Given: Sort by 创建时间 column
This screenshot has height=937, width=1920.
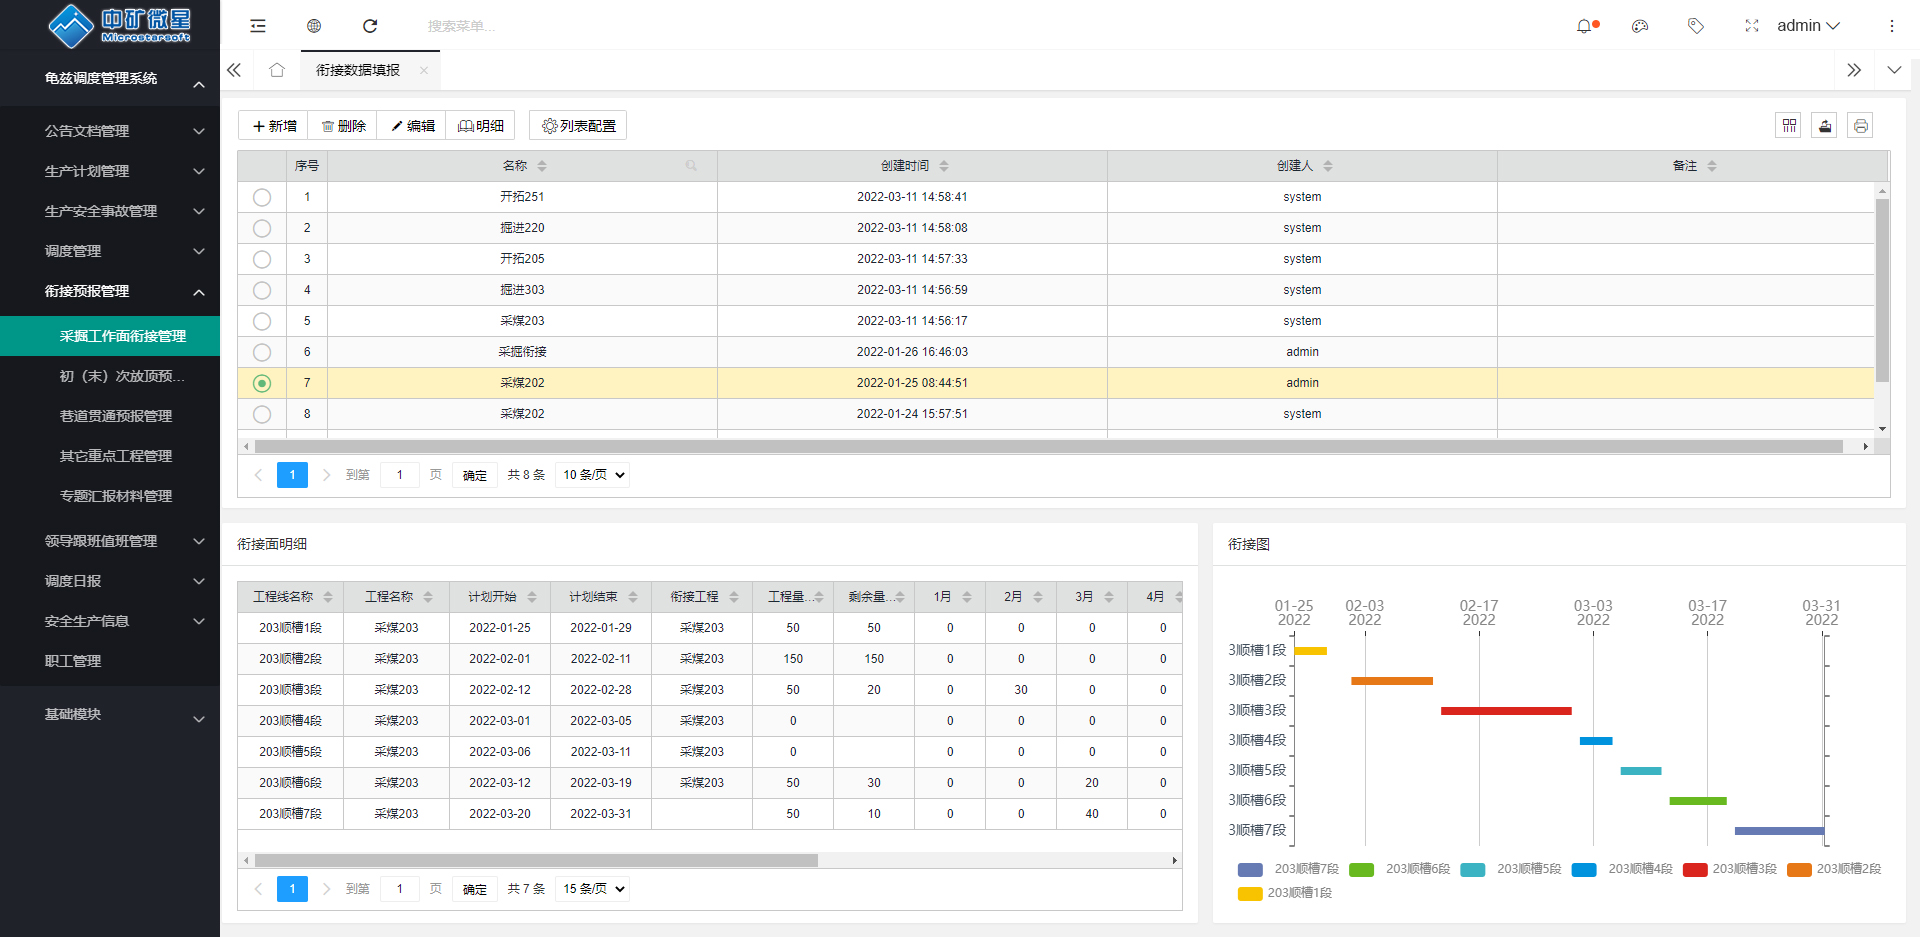Looking at the screenshot, I should pyautogui.click(x=944, y=166).
